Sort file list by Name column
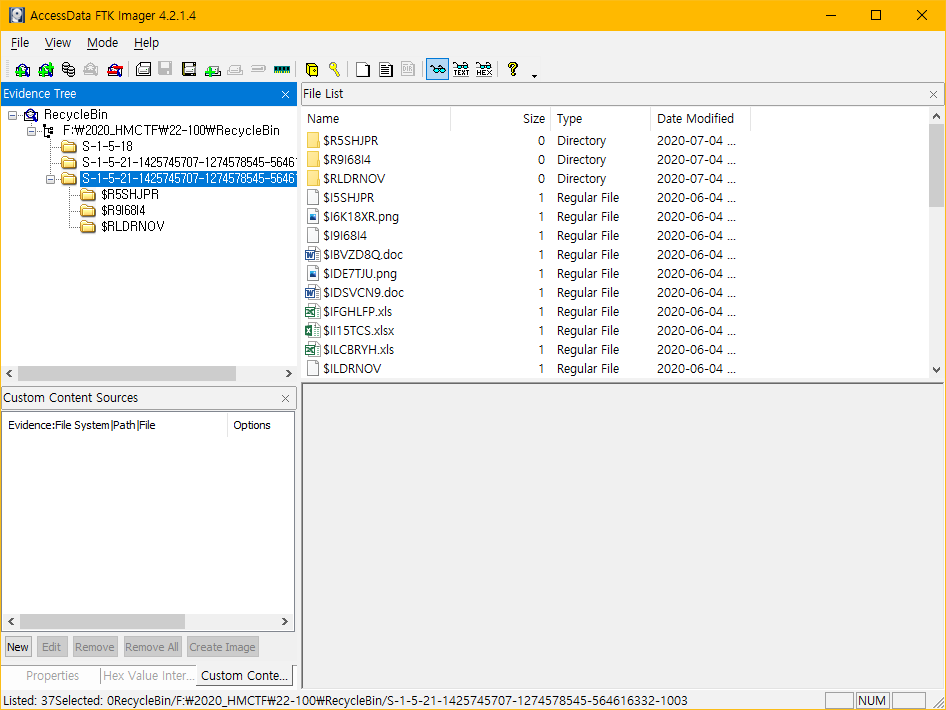 376,119
